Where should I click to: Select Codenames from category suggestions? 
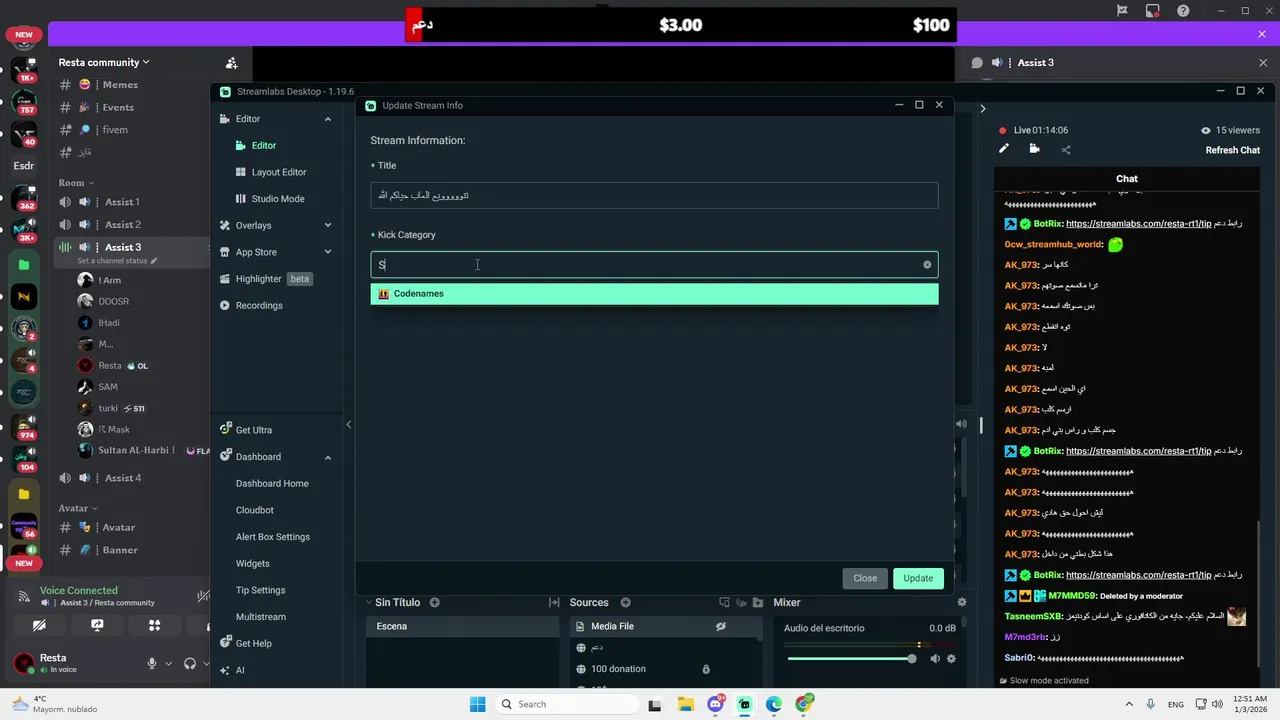pyautogui.click(x=654, y=294)
